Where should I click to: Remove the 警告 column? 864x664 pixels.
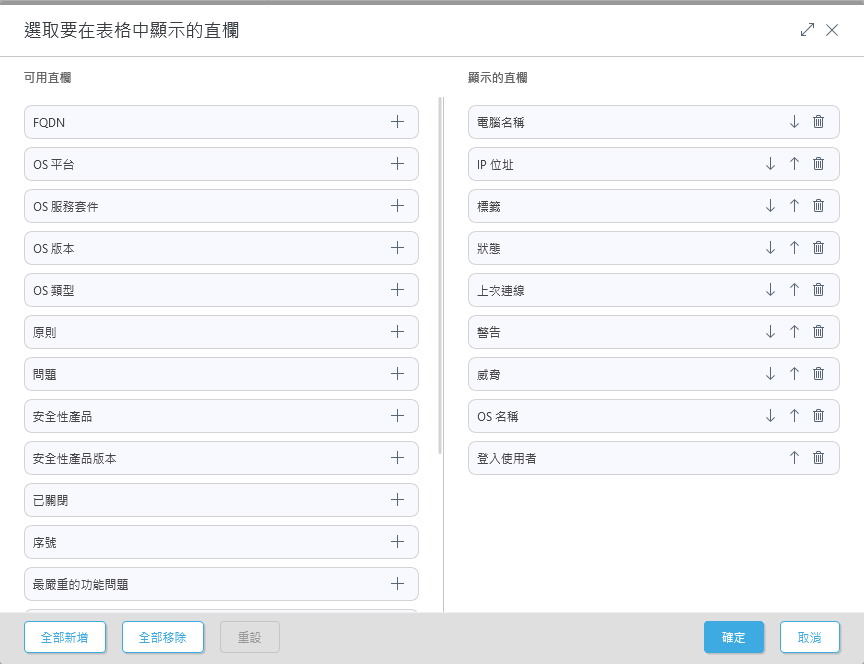tap(818, 332)
